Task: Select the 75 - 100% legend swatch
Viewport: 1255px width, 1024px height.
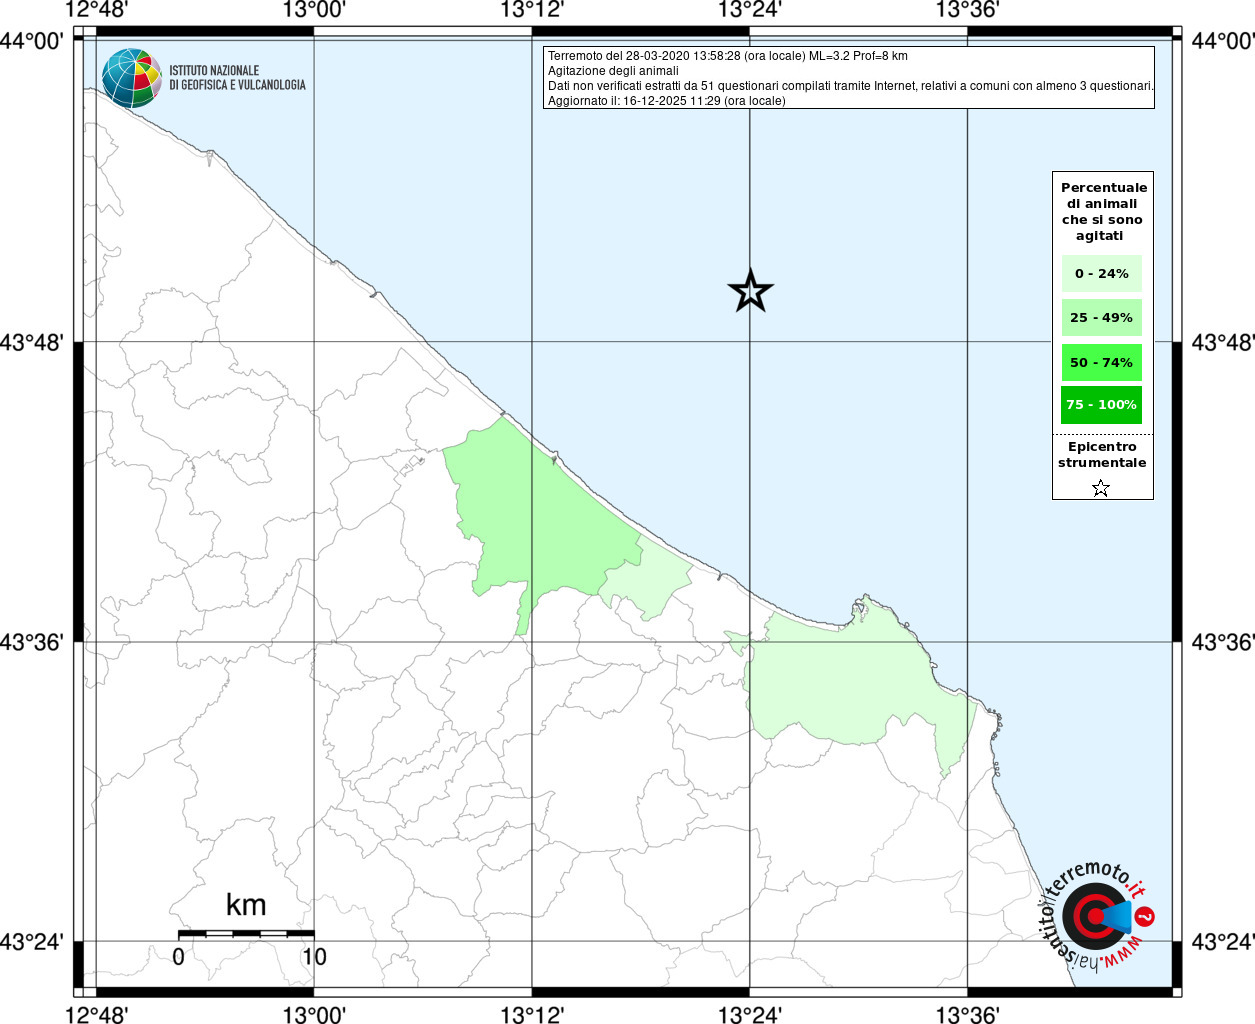Action: coord(1101,405)
